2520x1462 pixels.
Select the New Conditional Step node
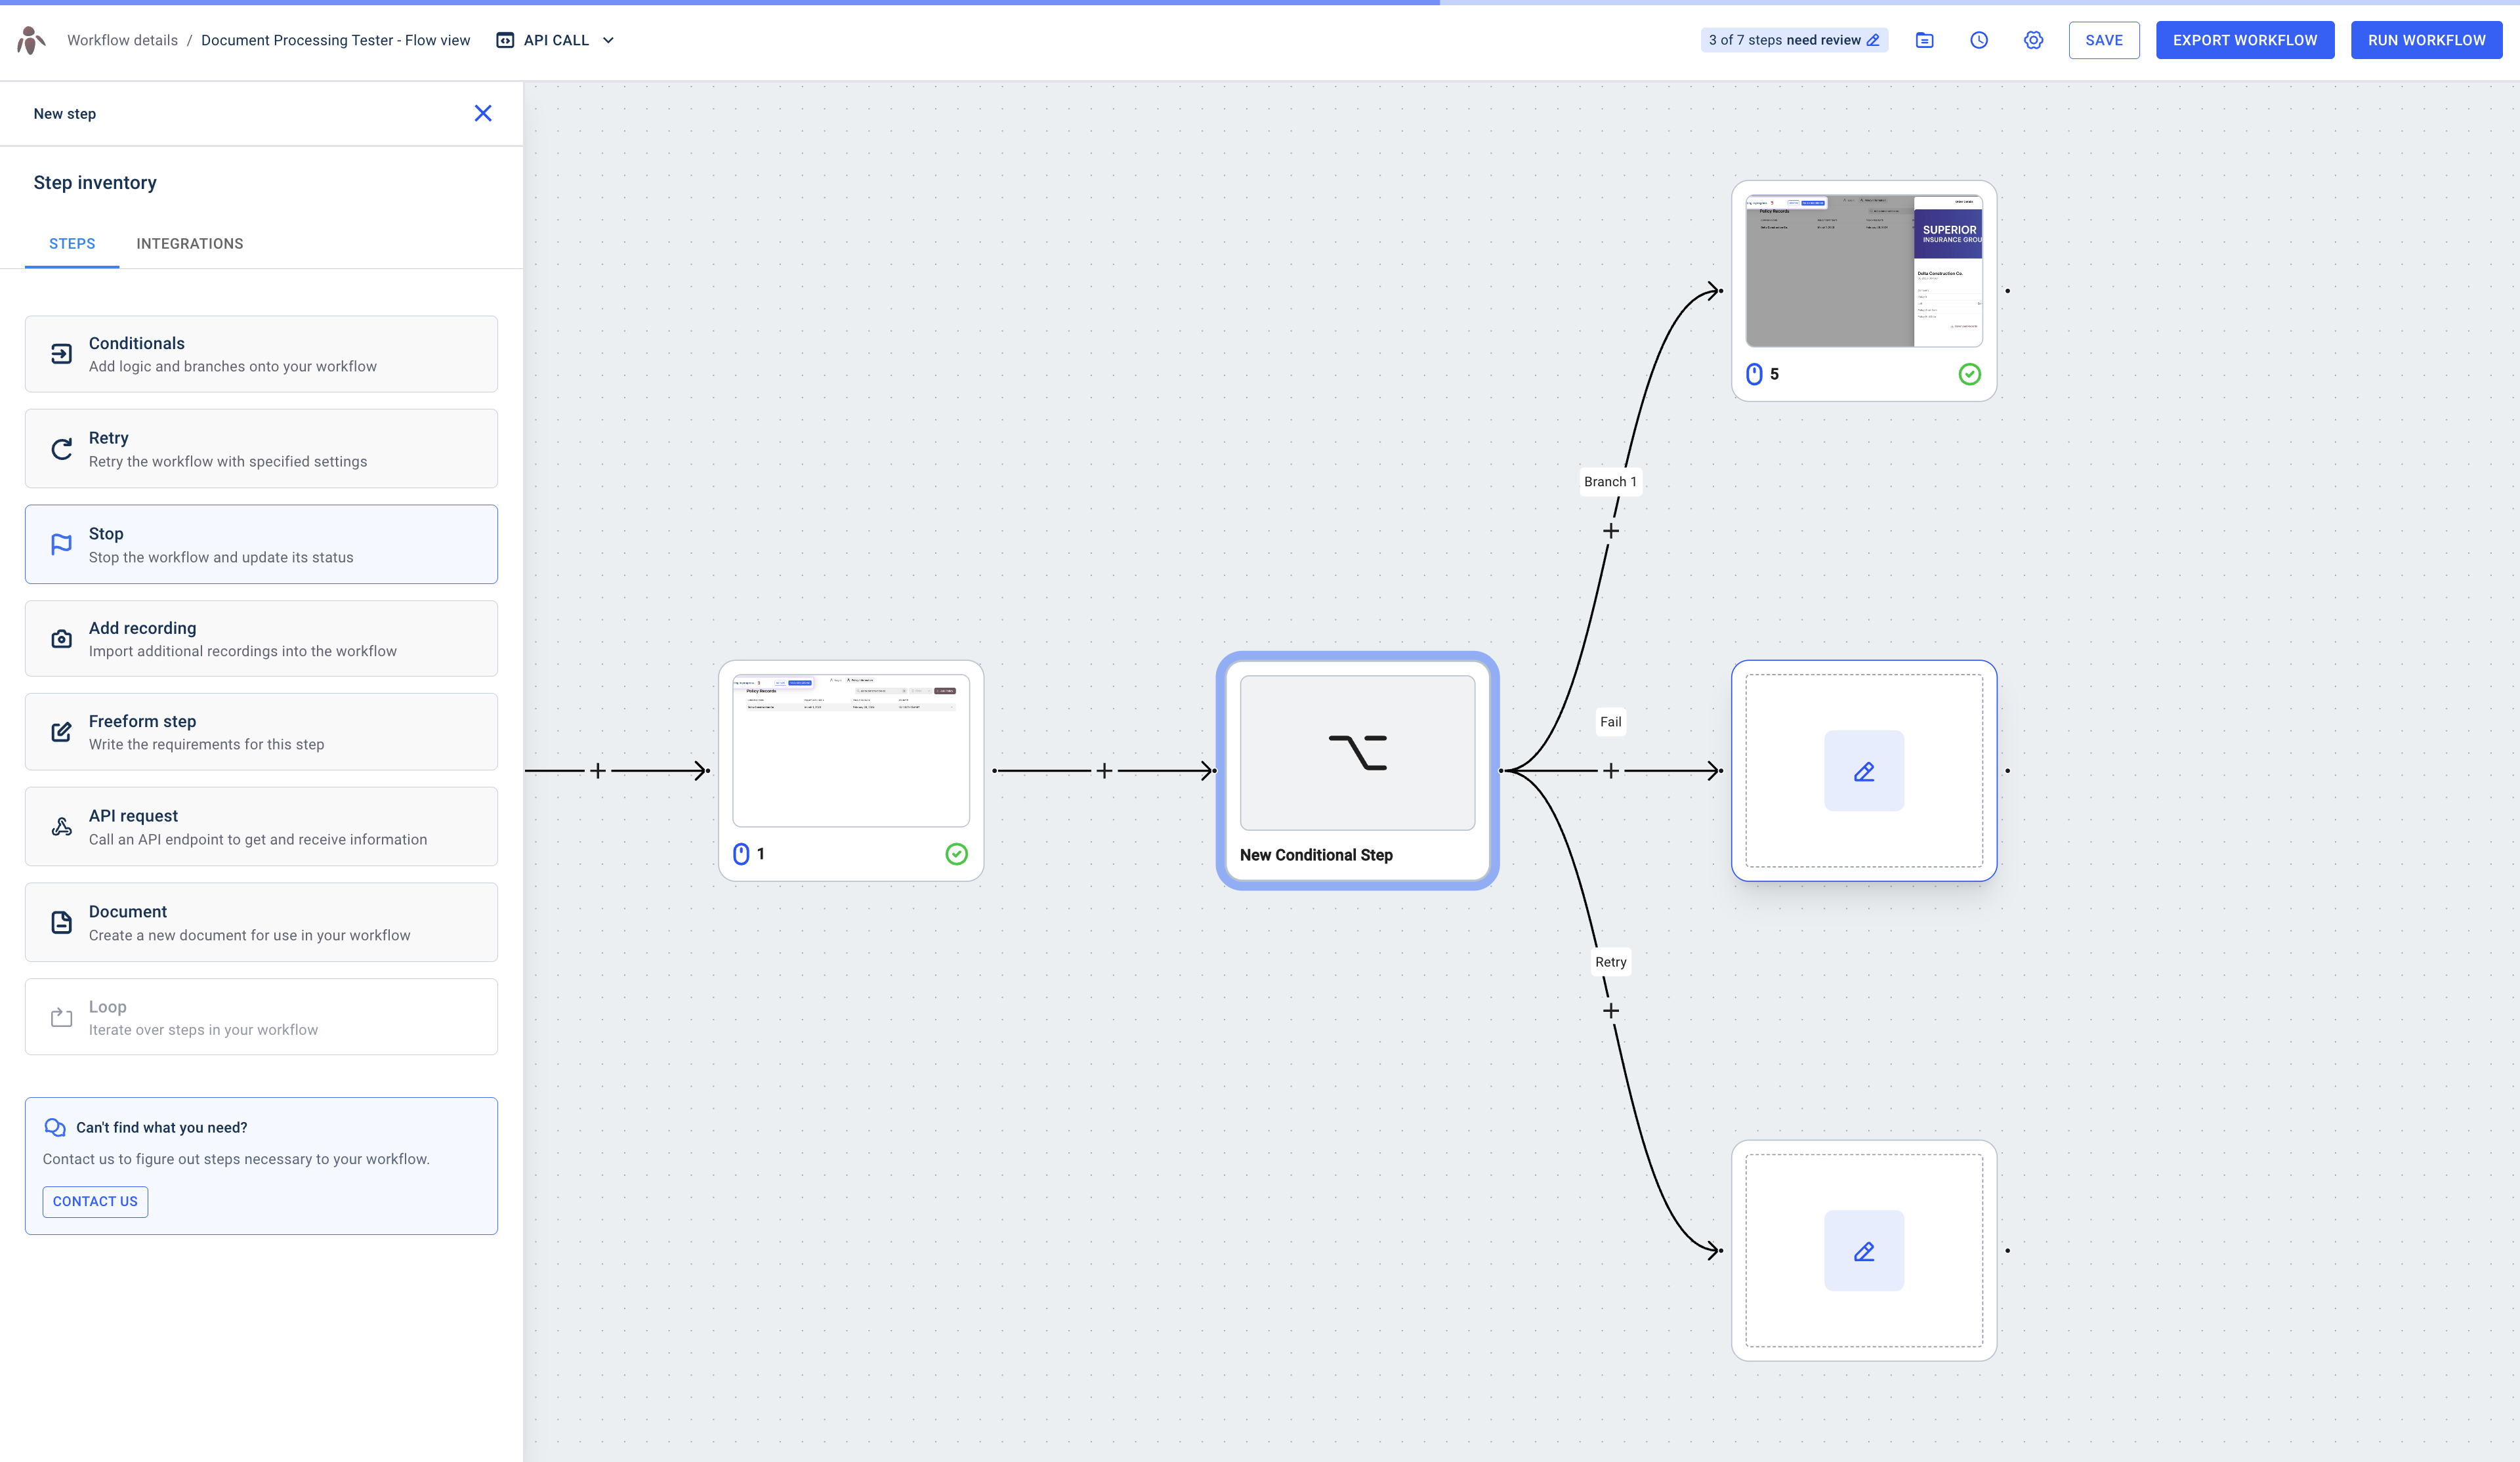1357,770
